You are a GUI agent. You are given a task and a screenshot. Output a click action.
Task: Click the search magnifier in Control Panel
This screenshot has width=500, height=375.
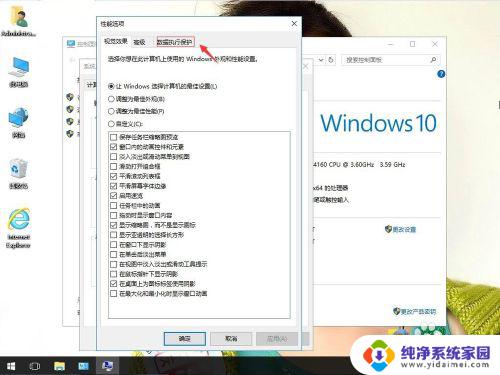(433, 60)
